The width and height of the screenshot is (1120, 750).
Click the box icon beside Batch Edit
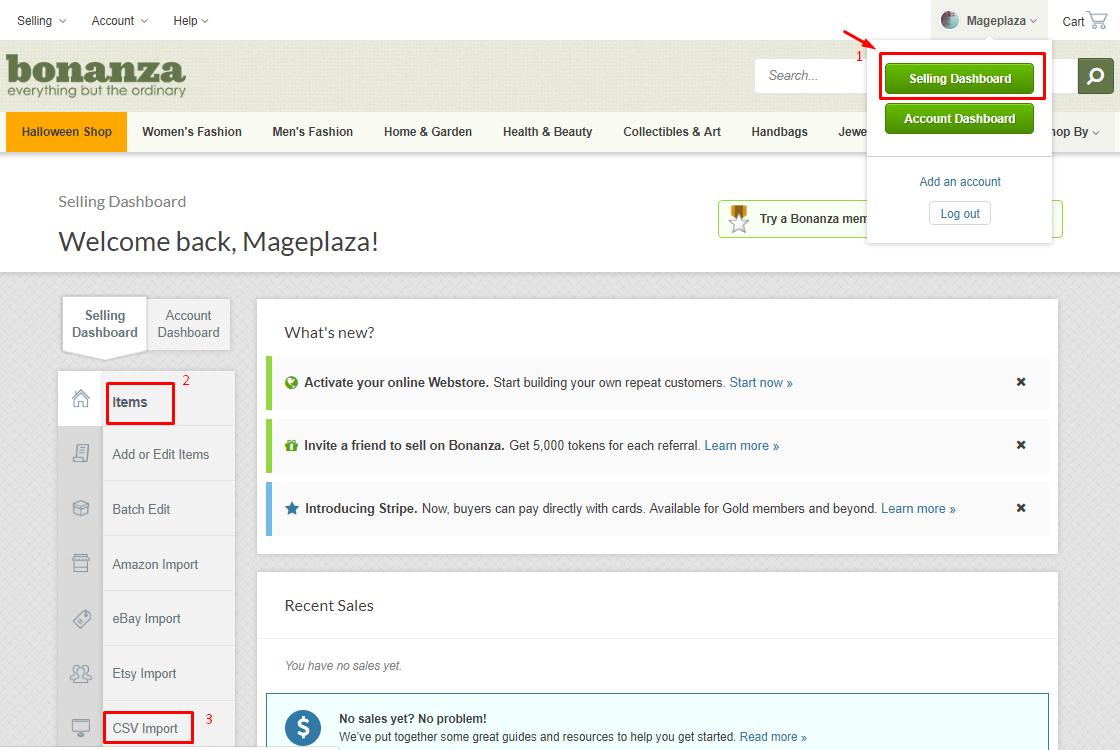coord(81,508)
